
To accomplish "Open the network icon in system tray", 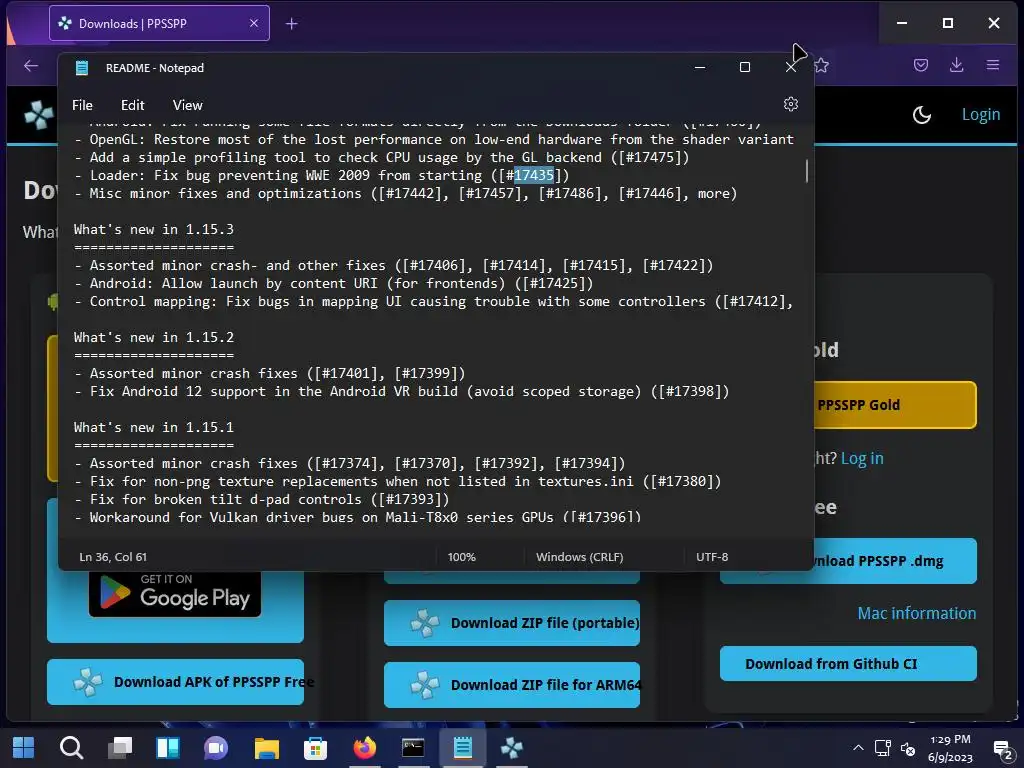I will (883, 748).
